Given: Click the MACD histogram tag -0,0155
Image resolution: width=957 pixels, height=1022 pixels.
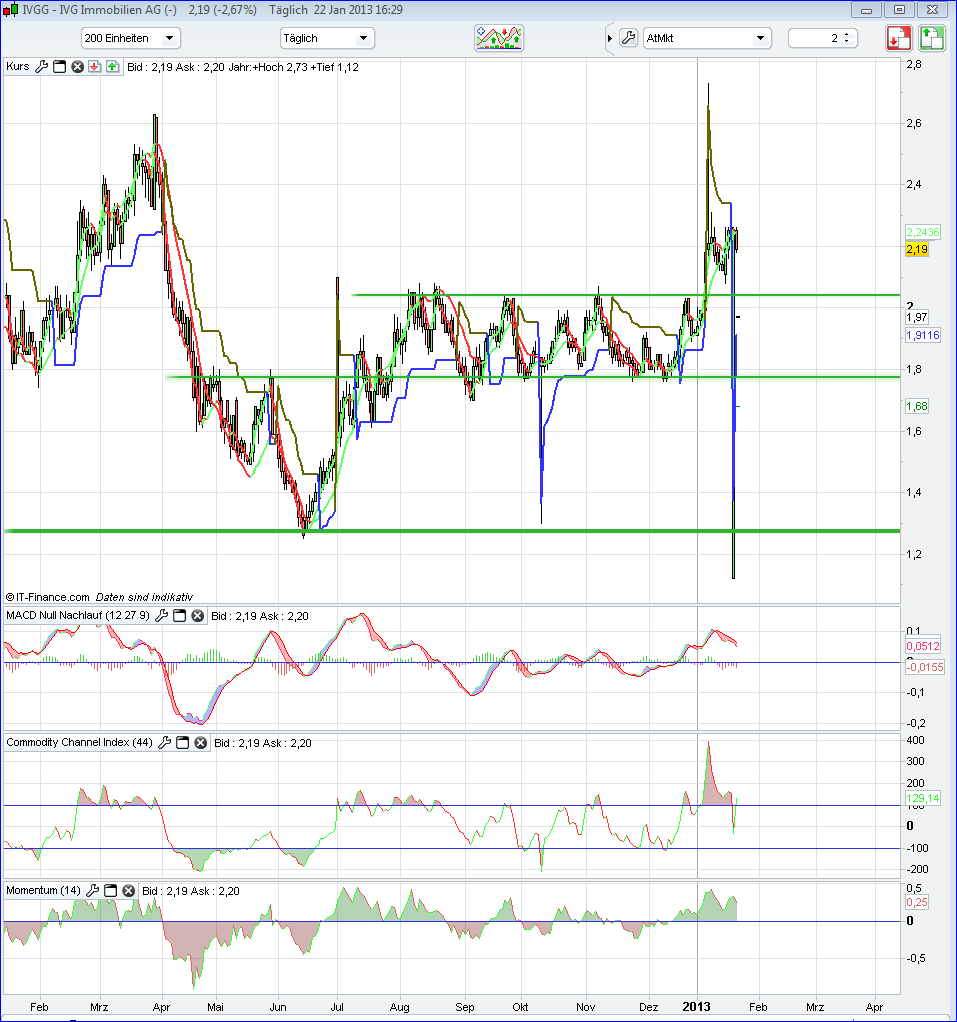Looking at the screenshot, I should click(x=925, y=667).
